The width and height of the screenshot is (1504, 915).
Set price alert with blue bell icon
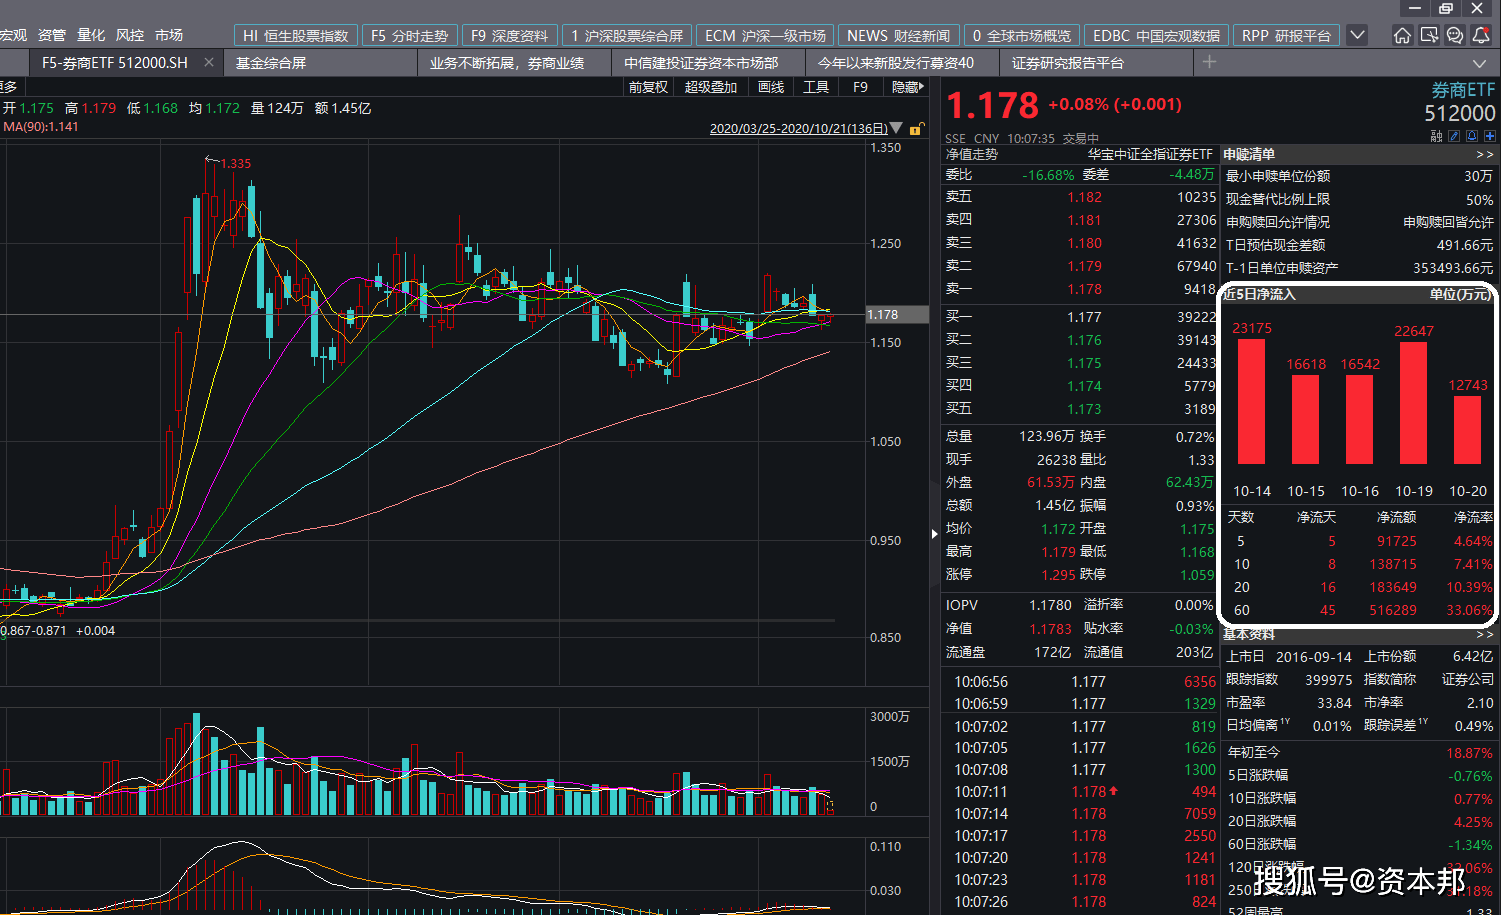point(1472,136)
